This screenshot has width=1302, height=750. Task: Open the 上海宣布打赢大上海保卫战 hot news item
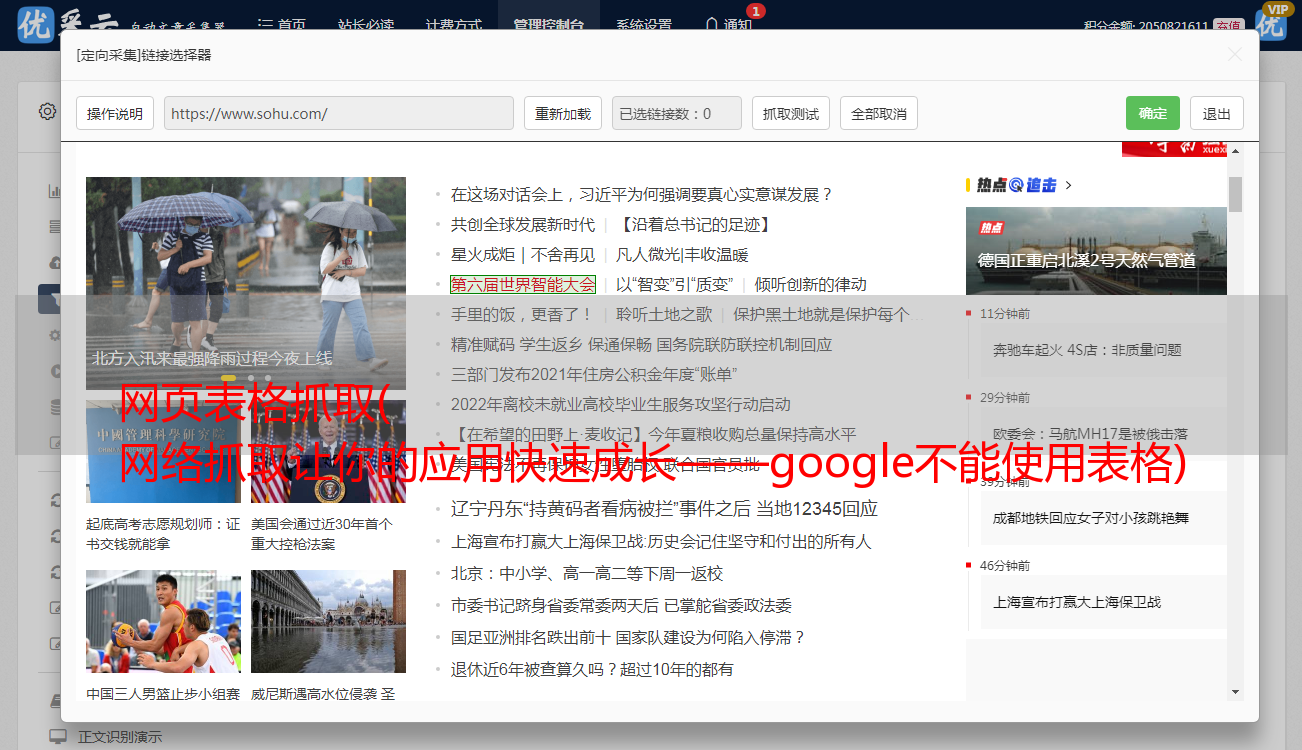(x=1076, y=602)
